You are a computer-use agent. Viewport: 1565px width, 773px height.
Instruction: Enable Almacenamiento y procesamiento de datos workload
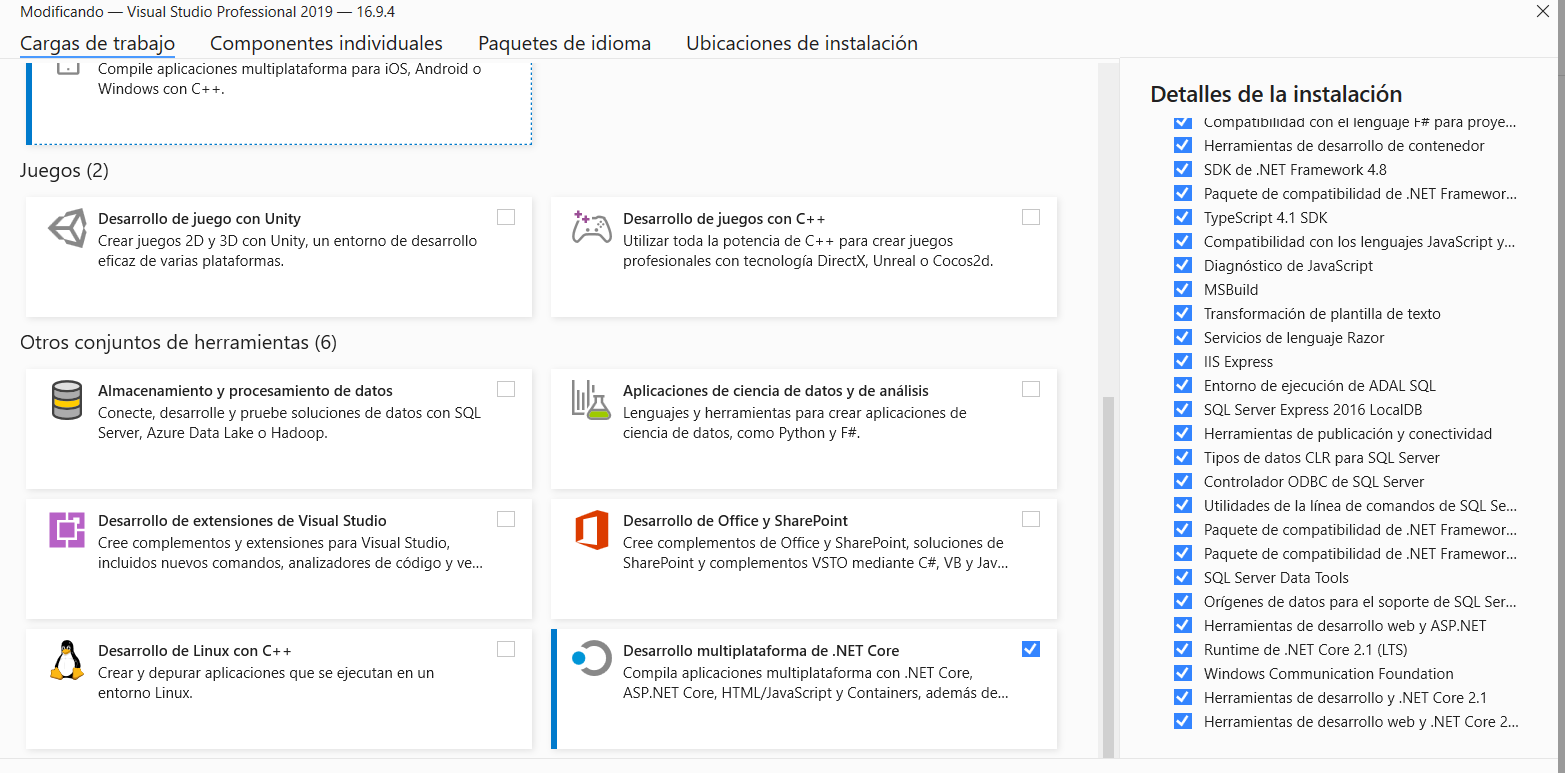pos(506,389)
